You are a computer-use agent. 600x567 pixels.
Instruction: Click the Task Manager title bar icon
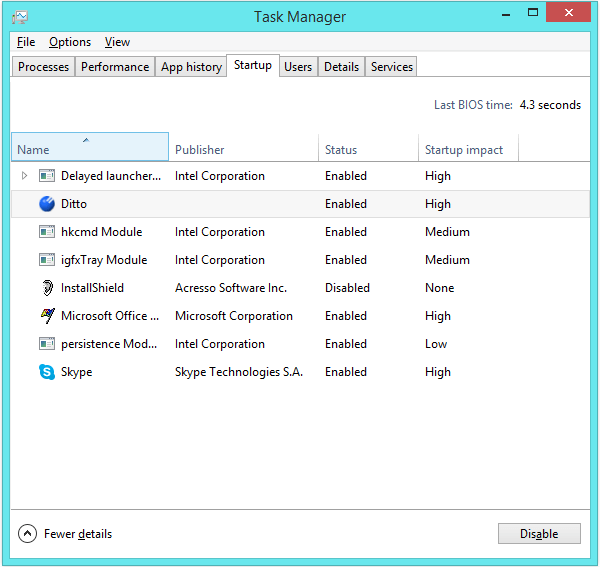20,17
